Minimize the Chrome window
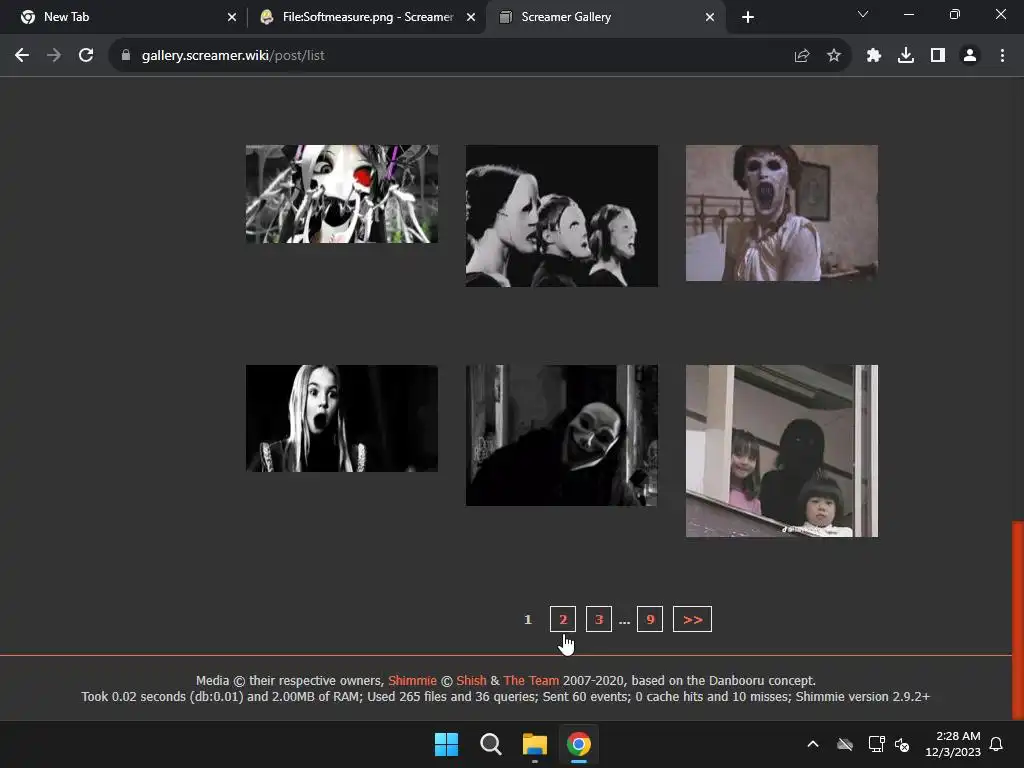The height and width of the screenshot is (768, 1024). click(908, 14)
